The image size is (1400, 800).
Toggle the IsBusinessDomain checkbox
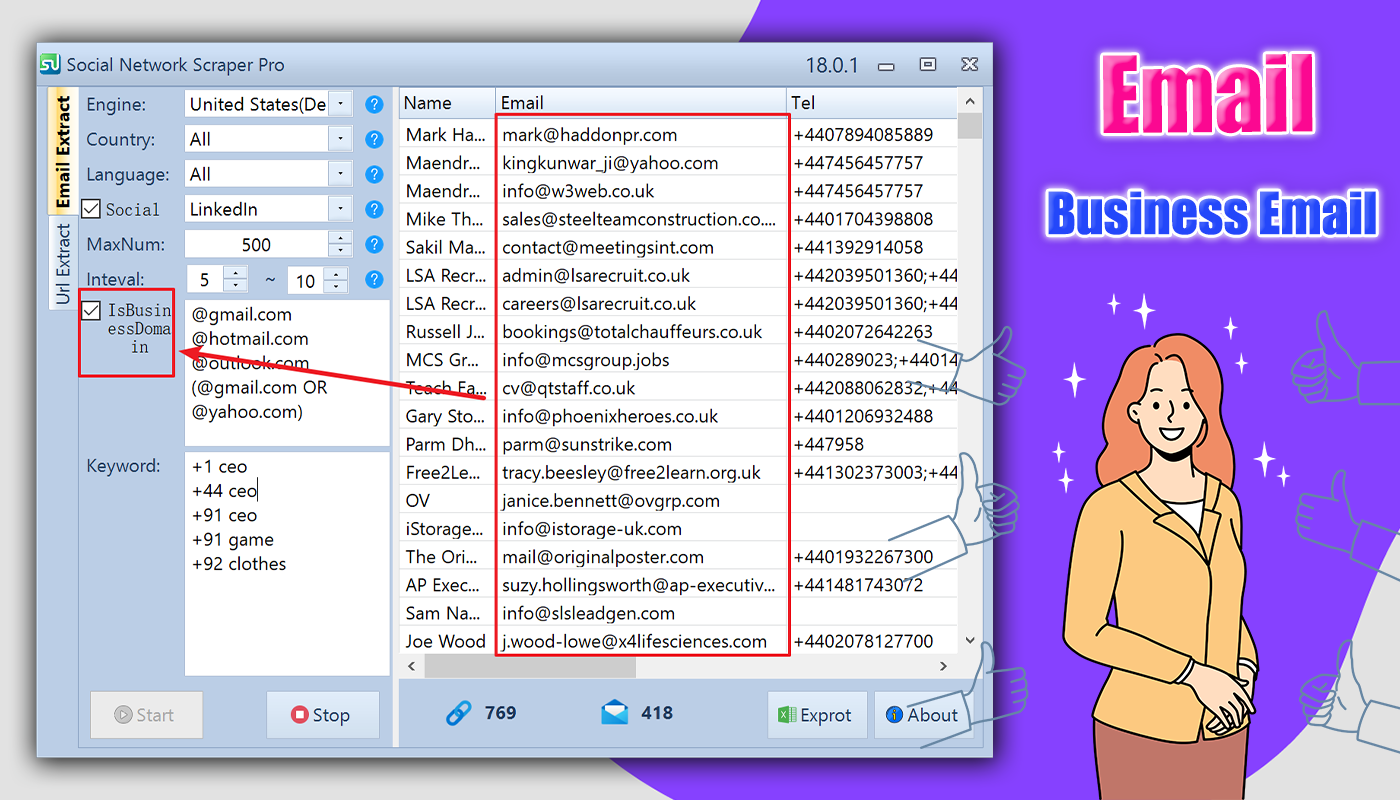coord(91,311)
